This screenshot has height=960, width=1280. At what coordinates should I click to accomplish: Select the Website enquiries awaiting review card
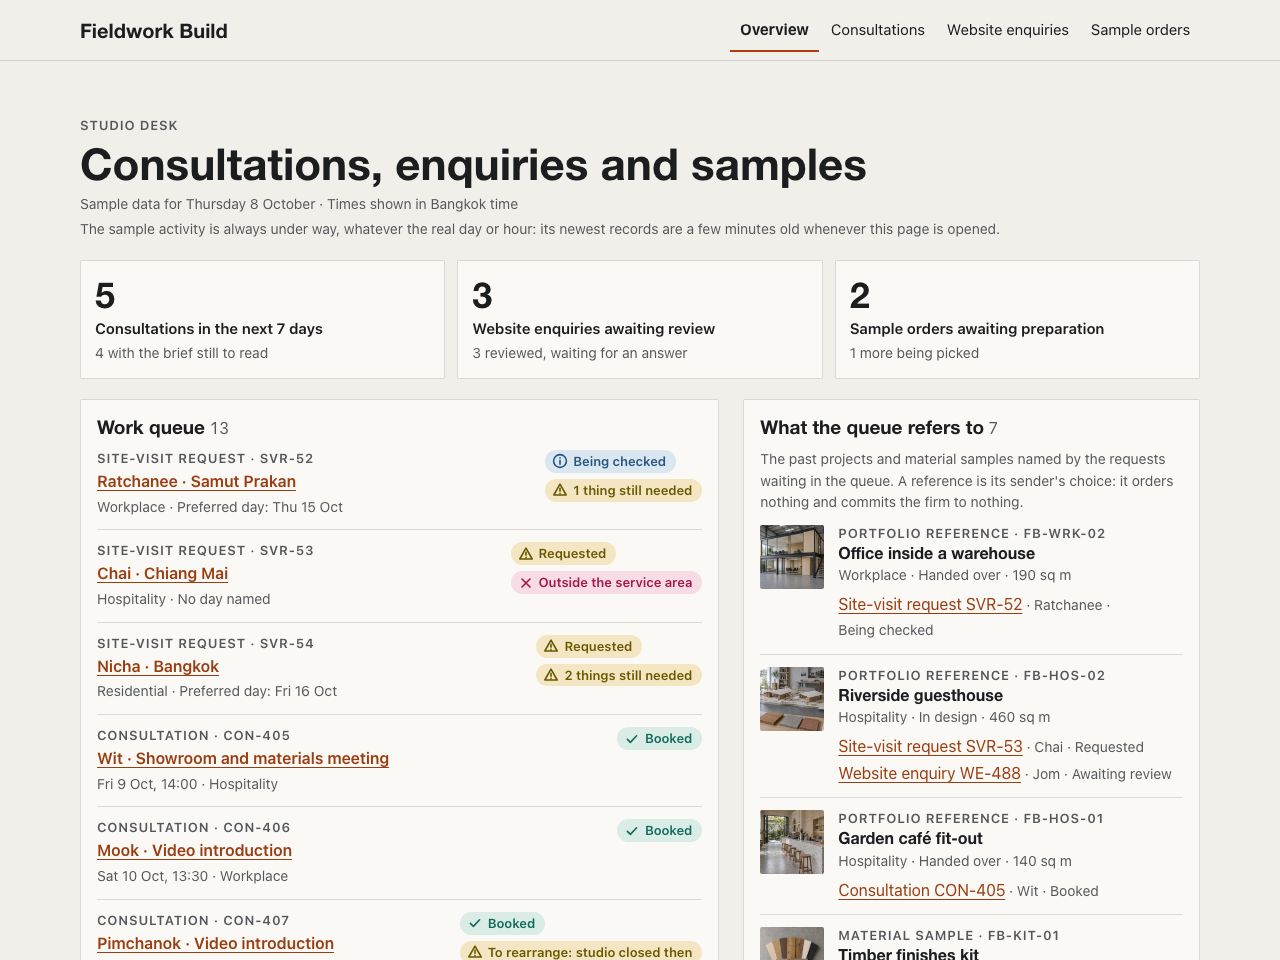click(640, 320)
